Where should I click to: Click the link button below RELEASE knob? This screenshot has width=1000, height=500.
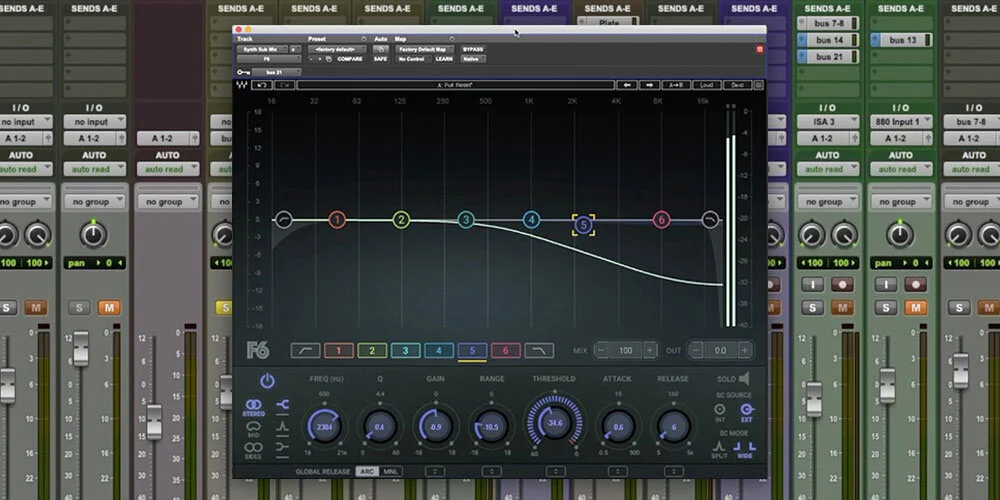[673, 472]
